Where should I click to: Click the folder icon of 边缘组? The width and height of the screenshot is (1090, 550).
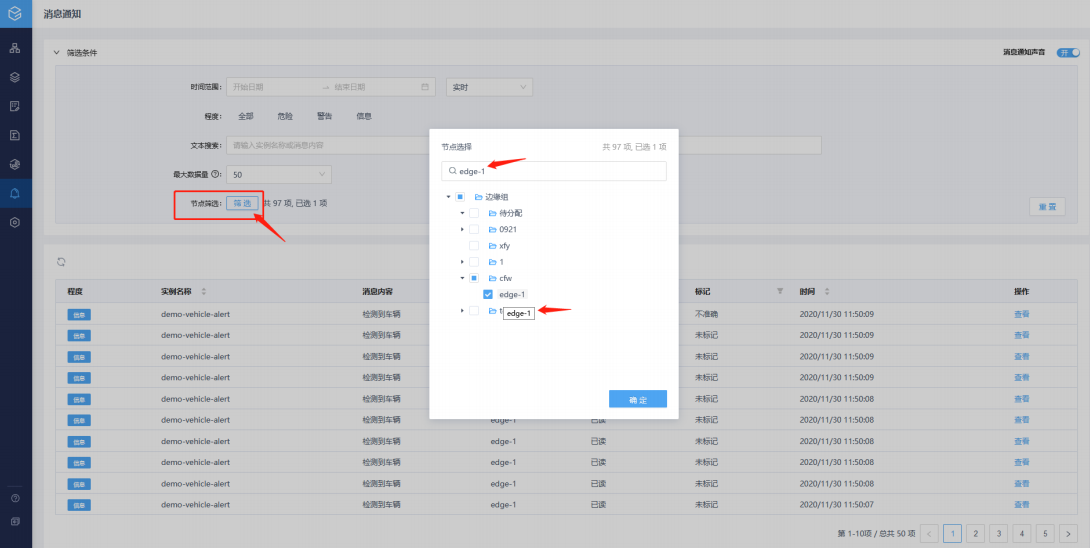pos(478,197)
